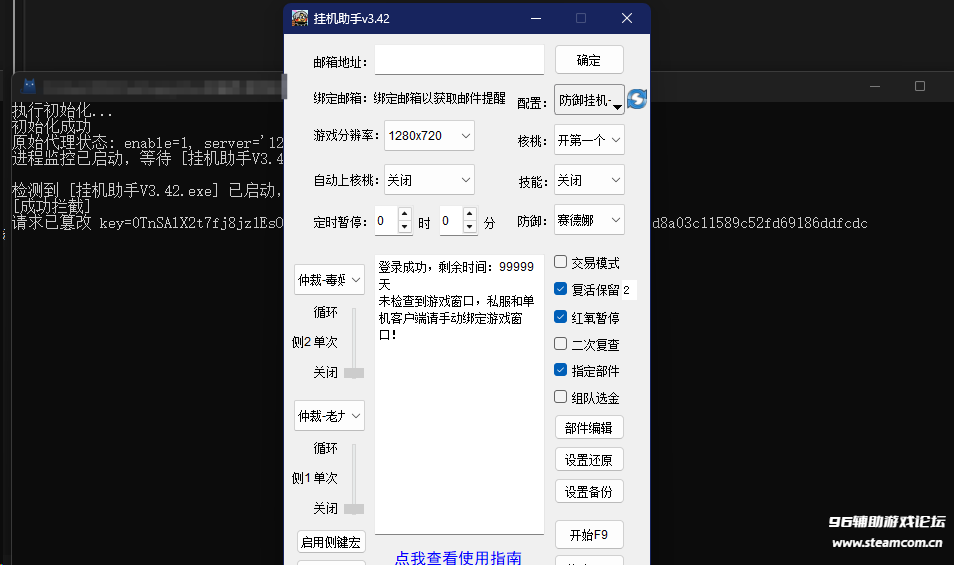Viewport: 954px width, 565px height.
Task: Click the 侧2 slider thumb at 关闭
Action: 354,373
